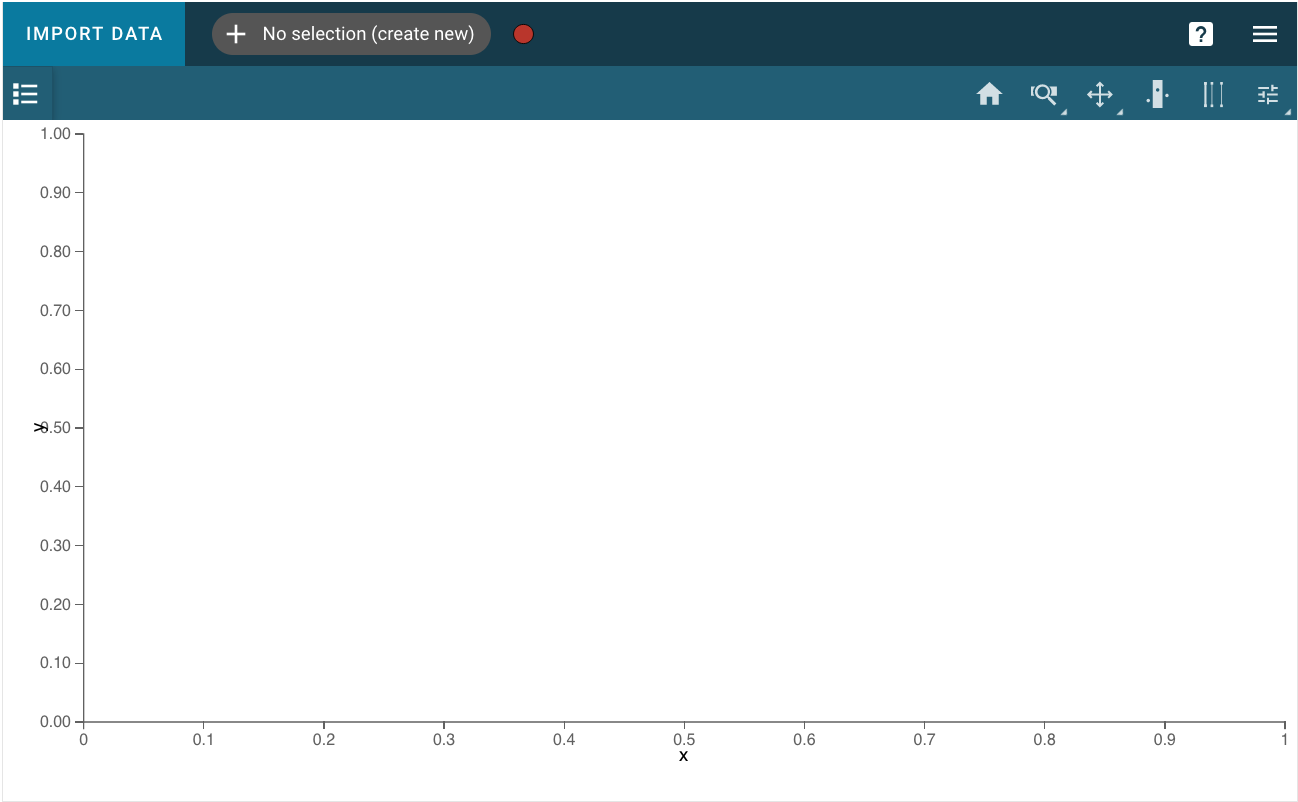Select the x-range region selection tool
This screenshot has height=802, width=1298.
pos(1157,95)
